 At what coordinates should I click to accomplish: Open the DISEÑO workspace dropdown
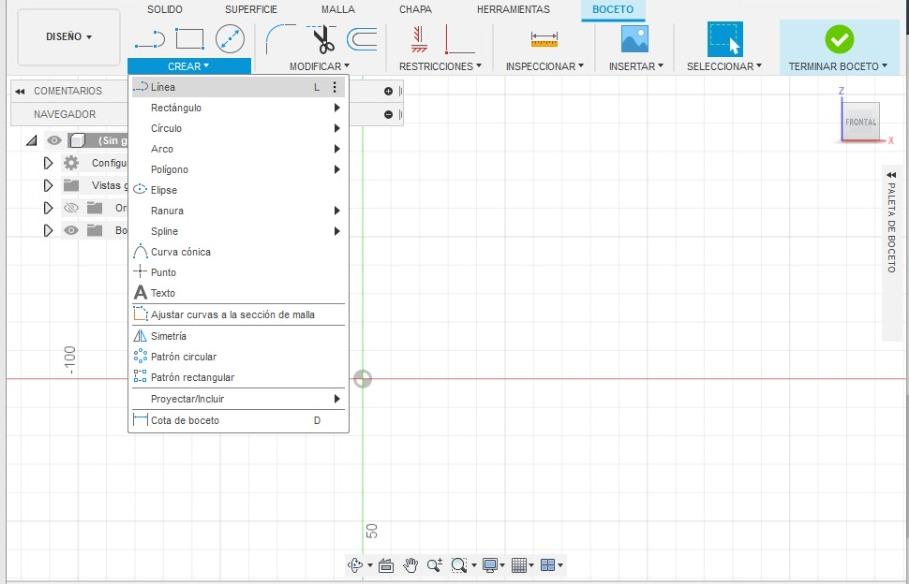69,37
